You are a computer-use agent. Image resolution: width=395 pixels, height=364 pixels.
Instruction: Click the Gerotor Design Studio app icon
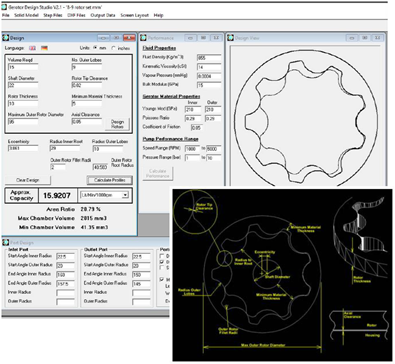4,7
